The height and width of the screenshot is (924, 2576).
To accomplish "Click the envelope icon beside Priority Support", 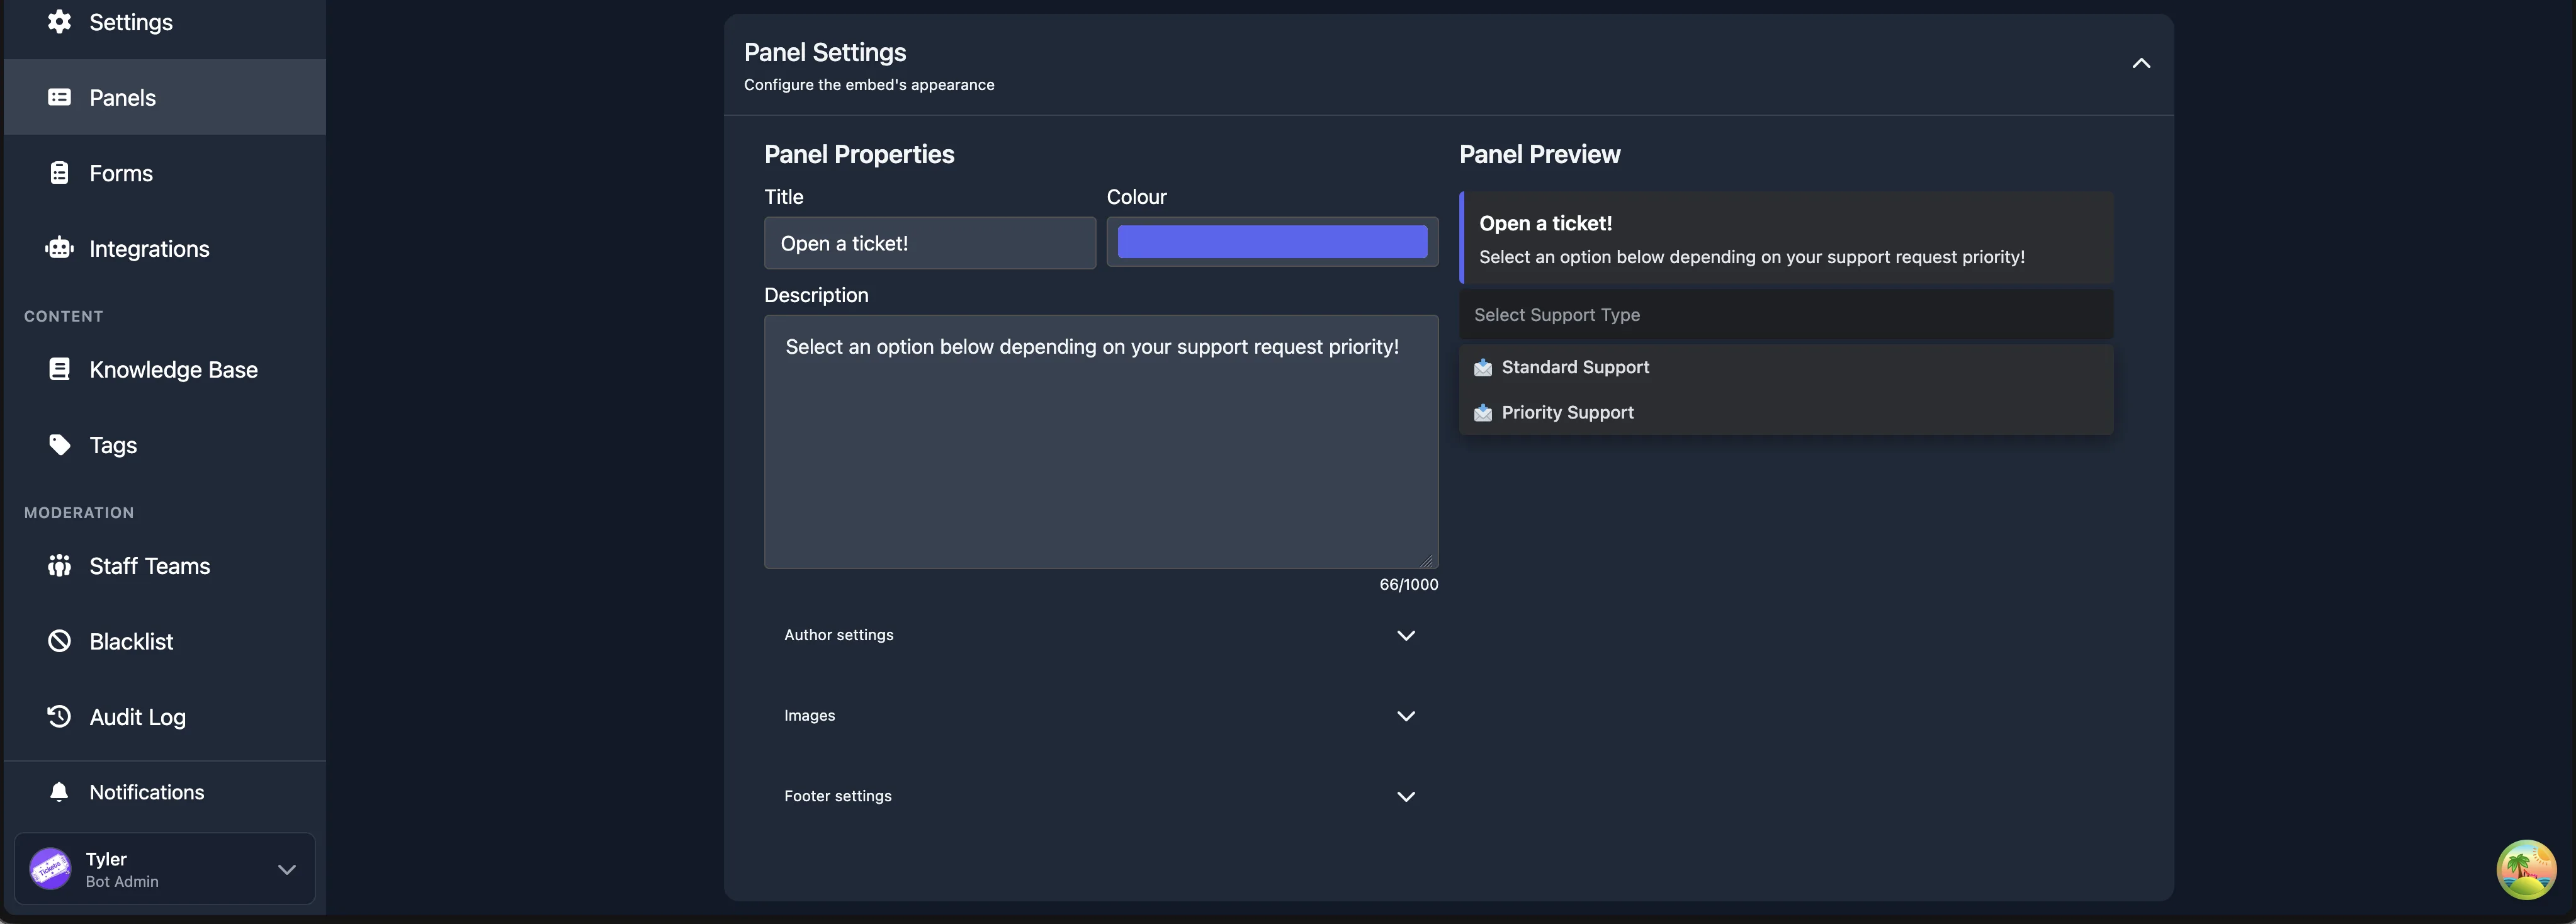I will point(1483,412).
